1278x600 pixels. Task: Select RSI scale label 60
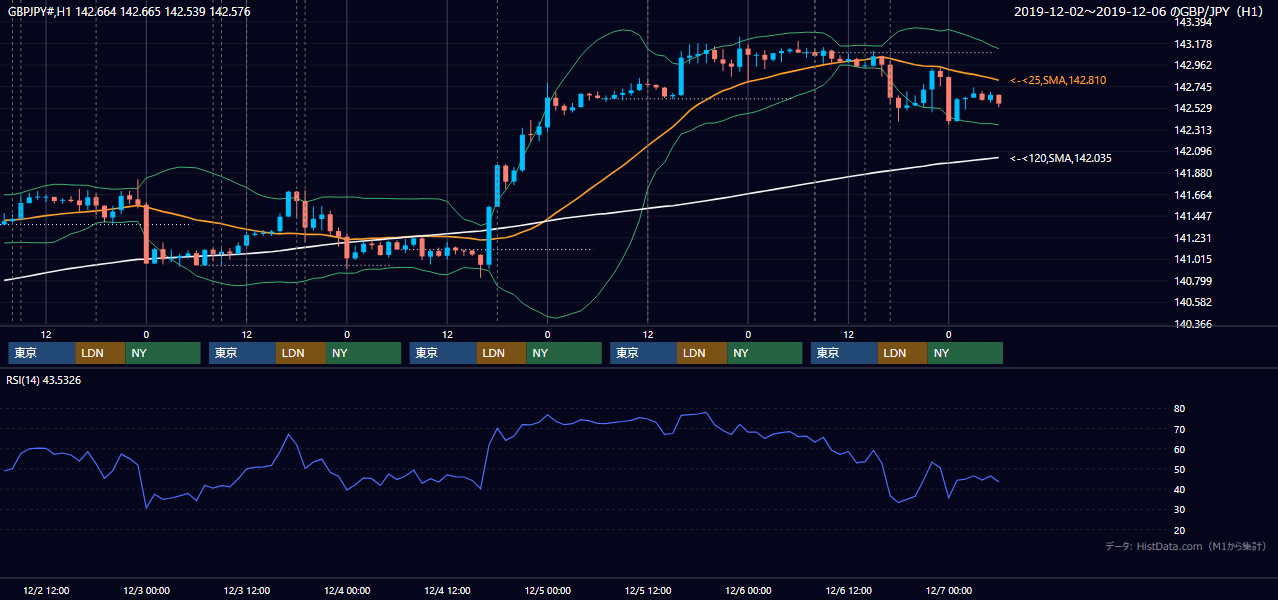(x=1179, y=449)
